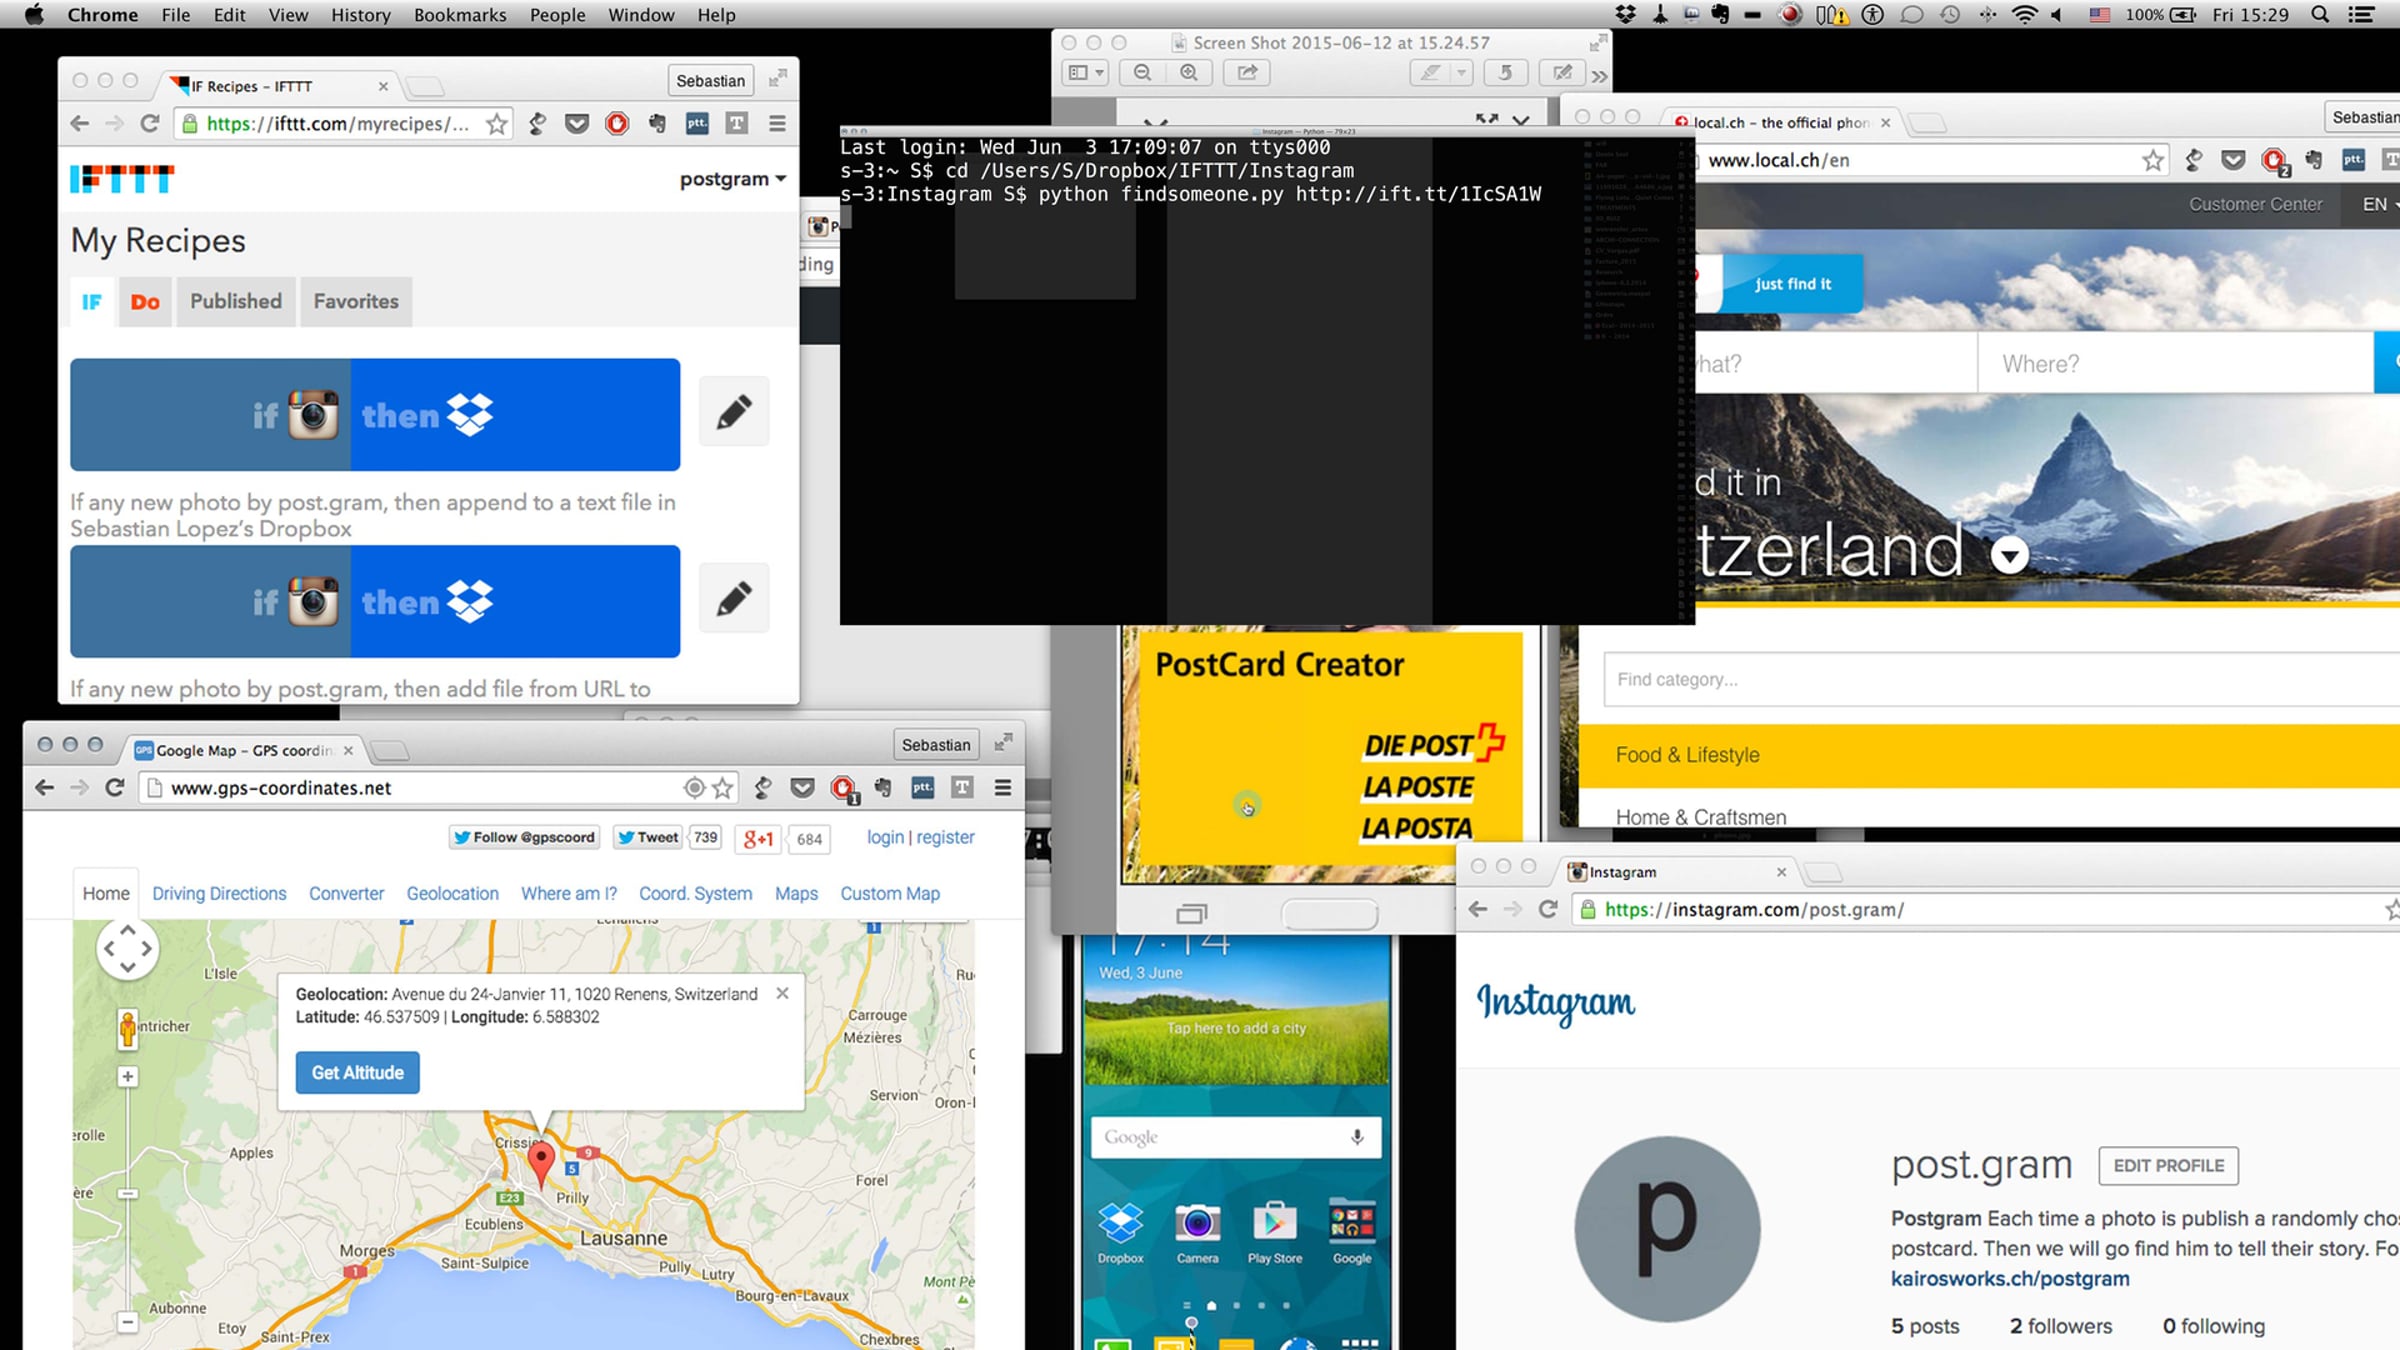Open the Chrome menu in the IFTTT window

777,124
